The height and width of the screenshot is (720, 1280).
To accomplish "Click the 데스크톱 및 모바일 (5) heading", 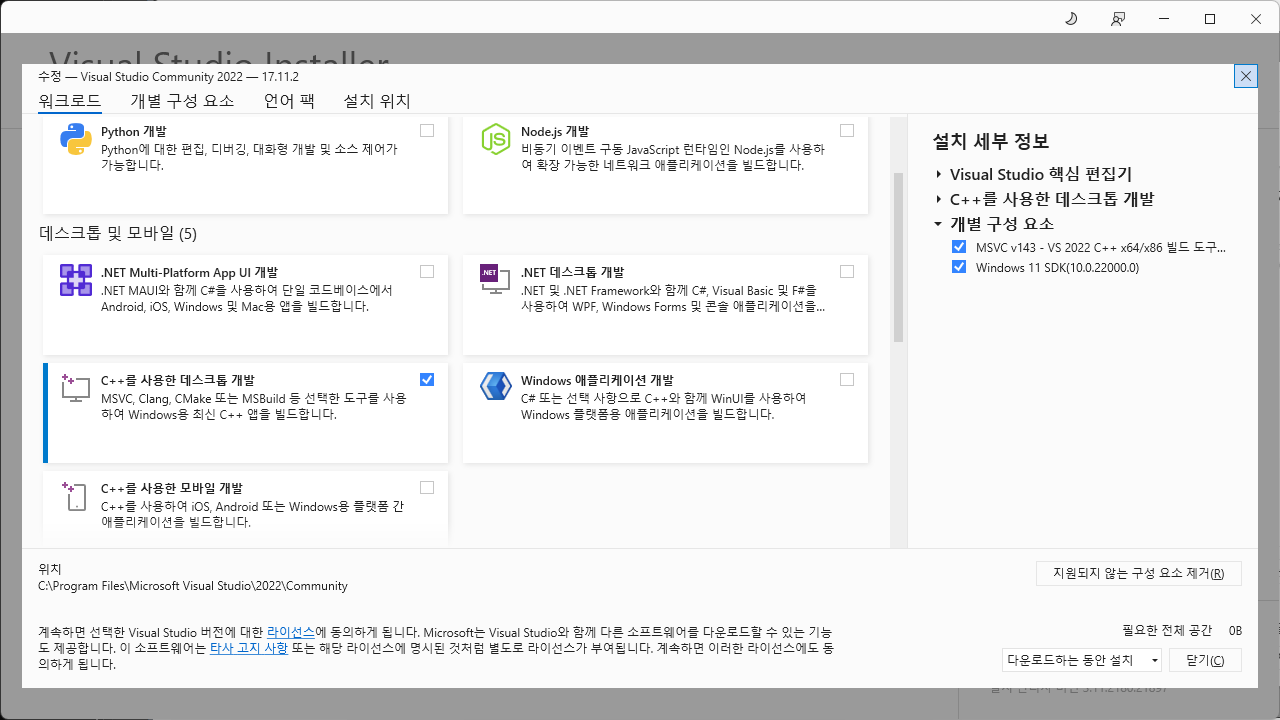I will pyautogui.click(x=118, y=234).
